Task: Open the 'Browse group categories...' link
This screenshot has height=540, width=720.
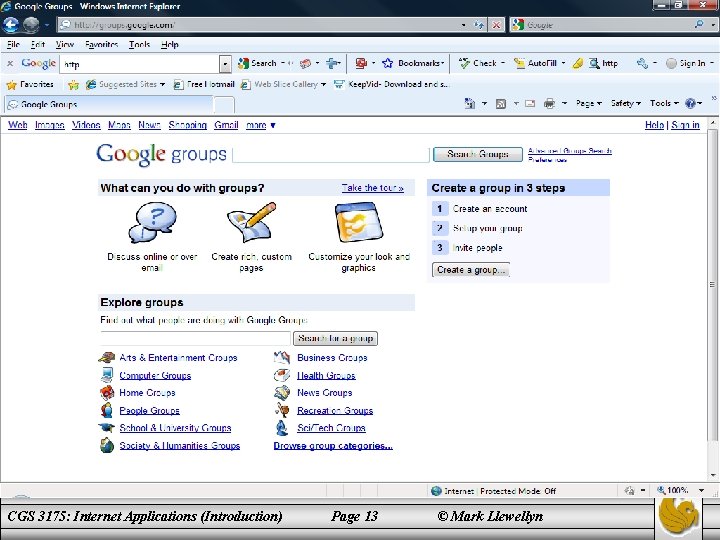Action: click(x=333, y=445)
